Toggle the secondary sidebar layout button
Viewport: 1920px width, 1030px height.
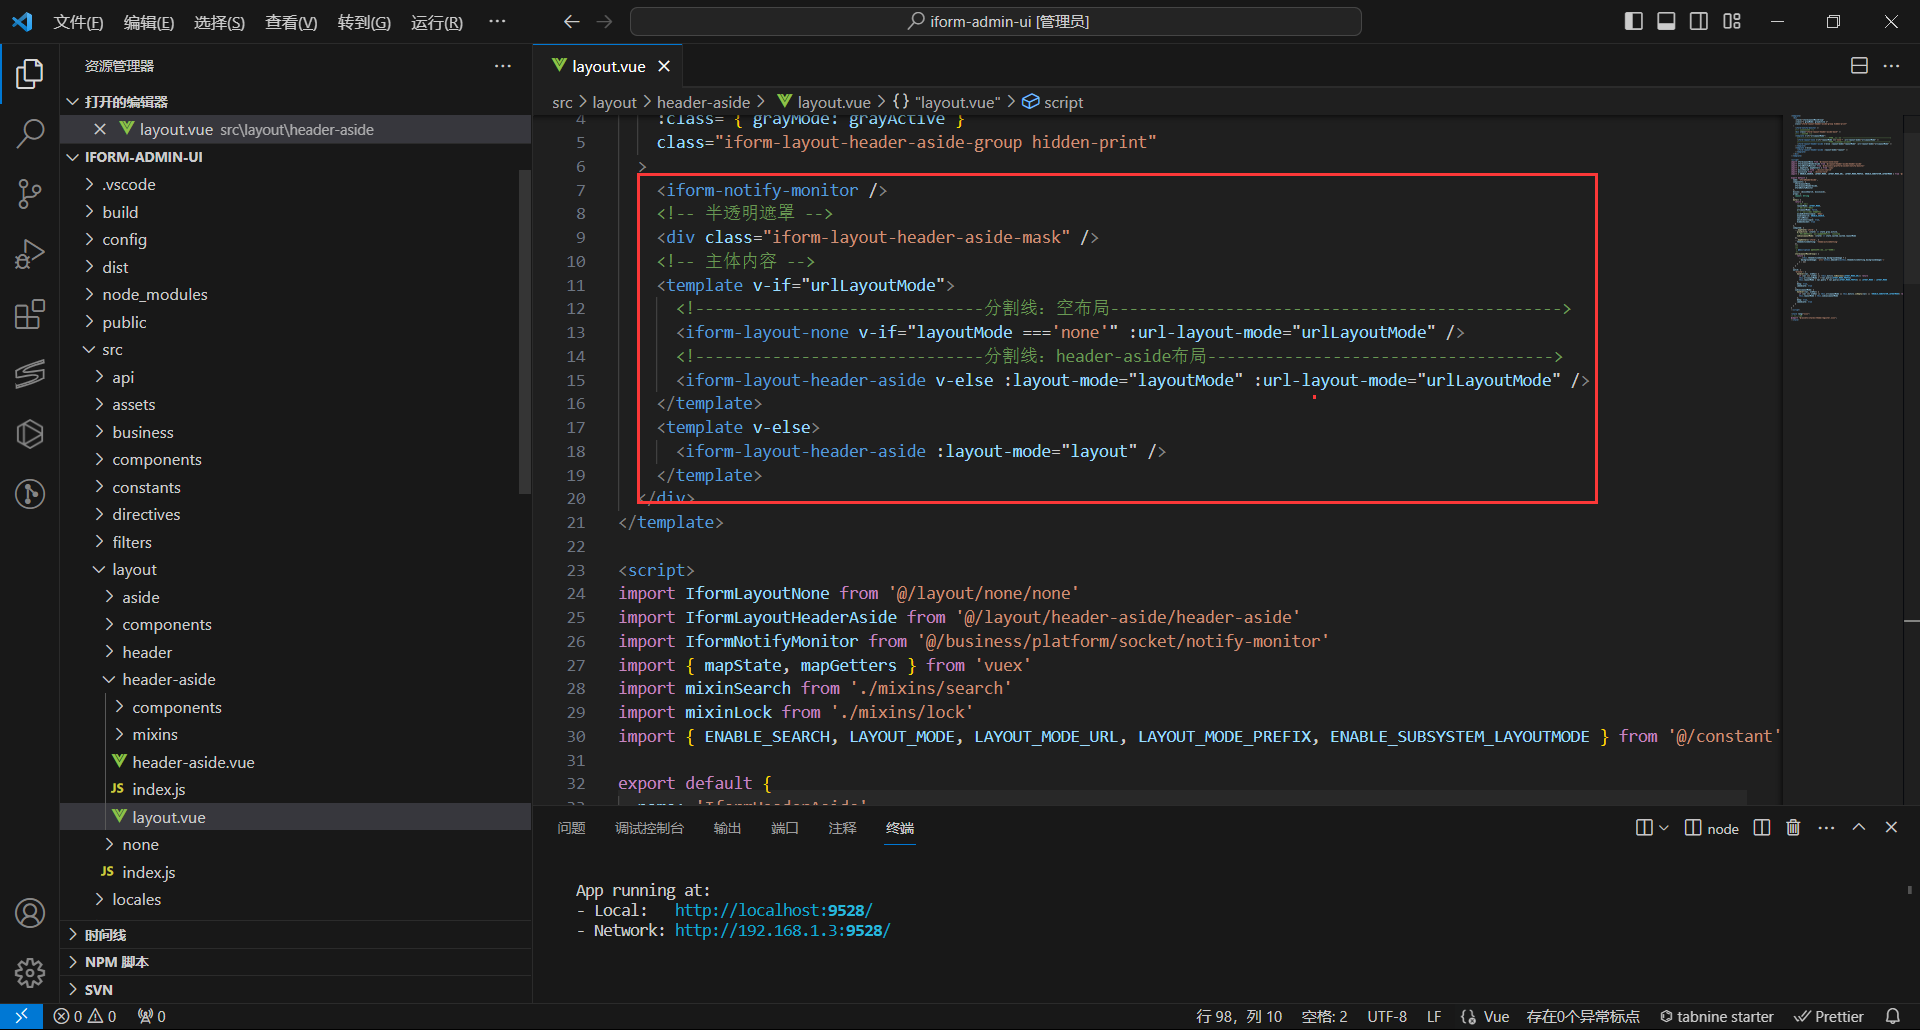tap(1699, 21)
